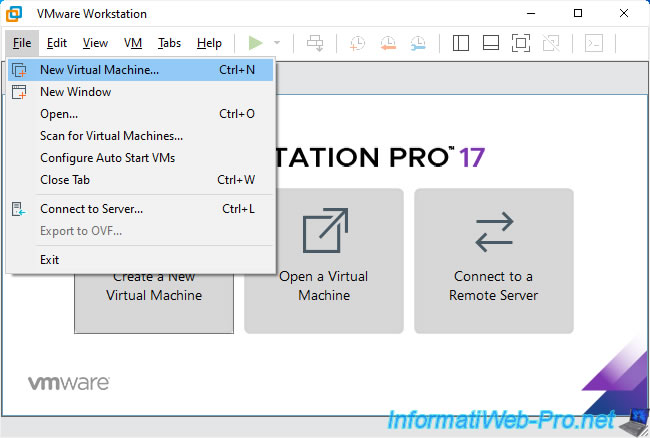
Task: Click the Connect to Remote Server arrows icon
Action: (494, 232)
